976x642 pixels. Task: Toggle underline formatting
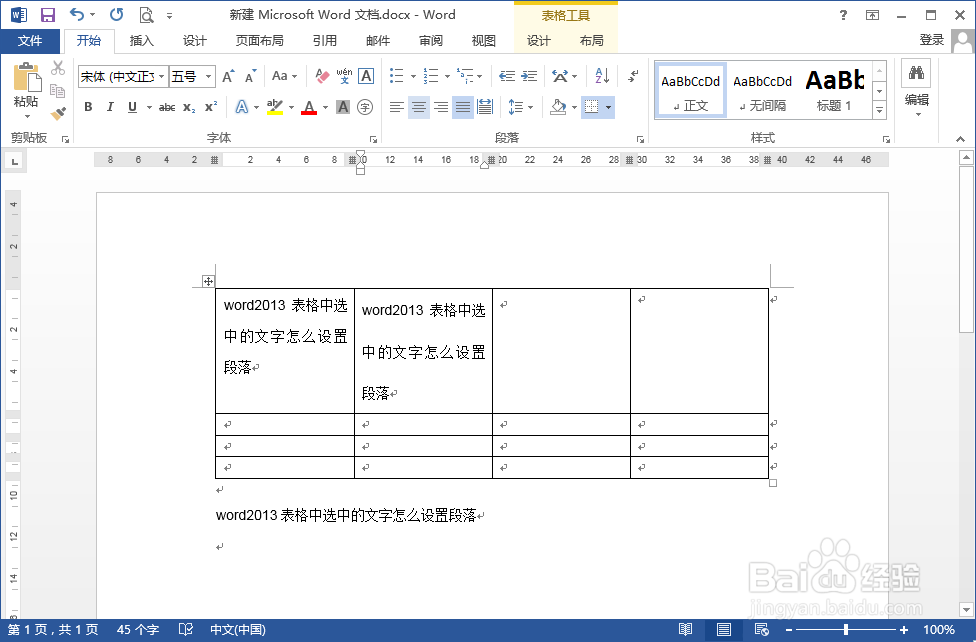(x=132, y=107)
